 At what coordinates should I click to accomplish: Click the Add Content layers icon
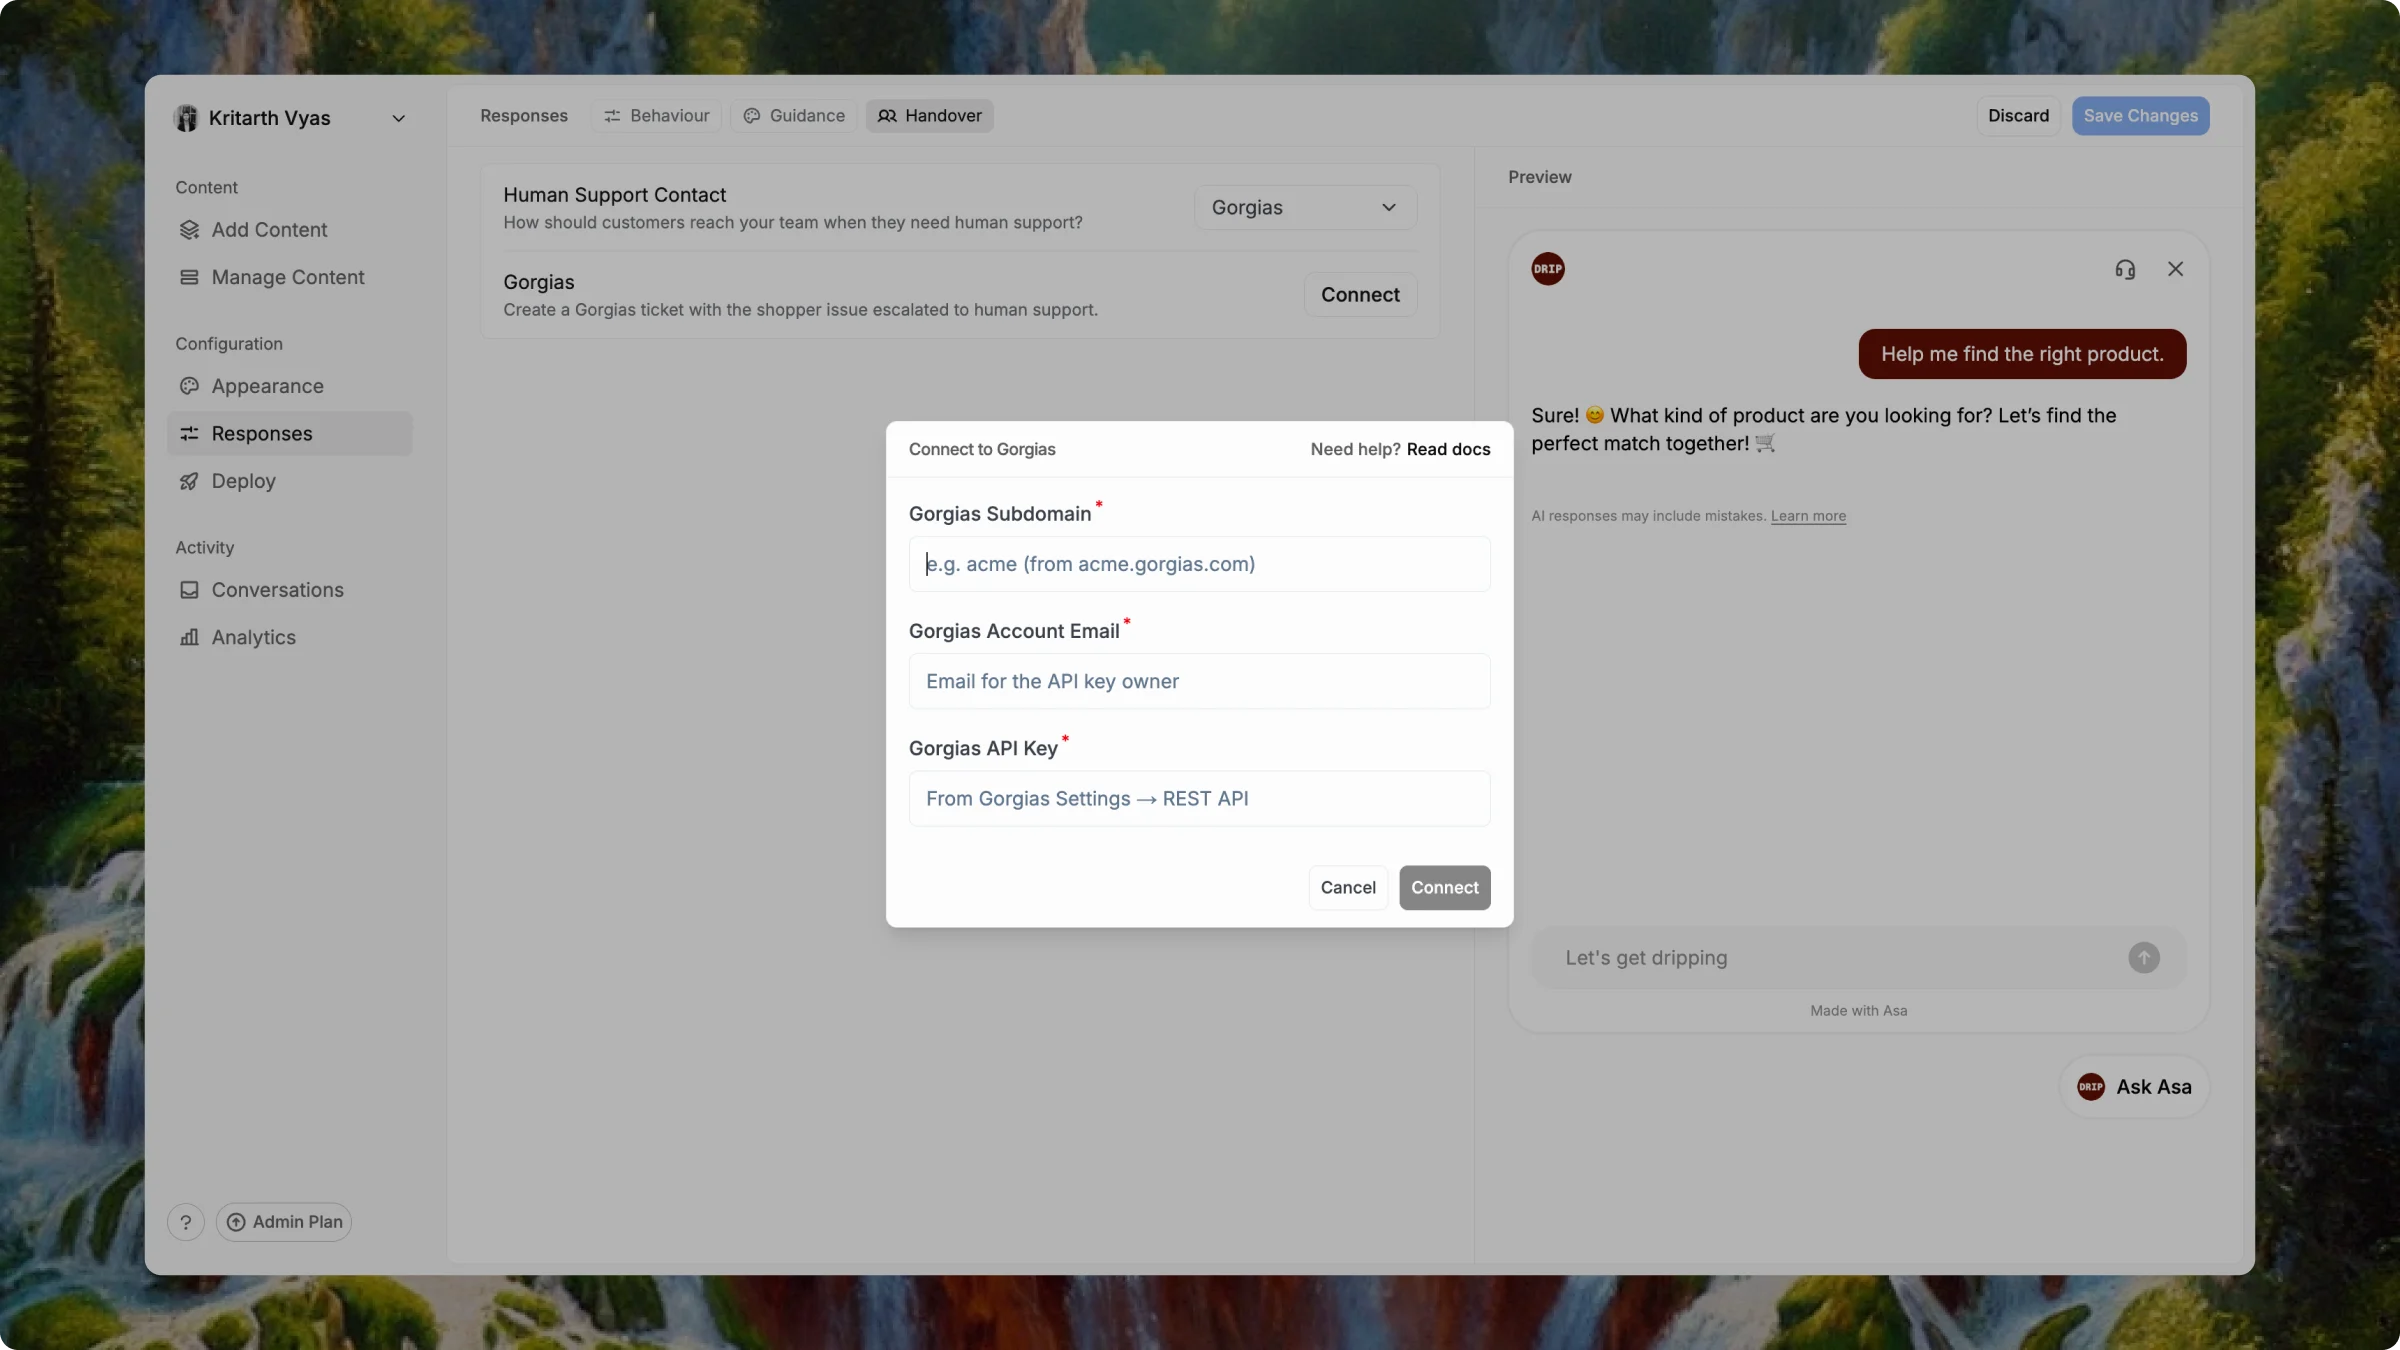click(x=189, y=230)
